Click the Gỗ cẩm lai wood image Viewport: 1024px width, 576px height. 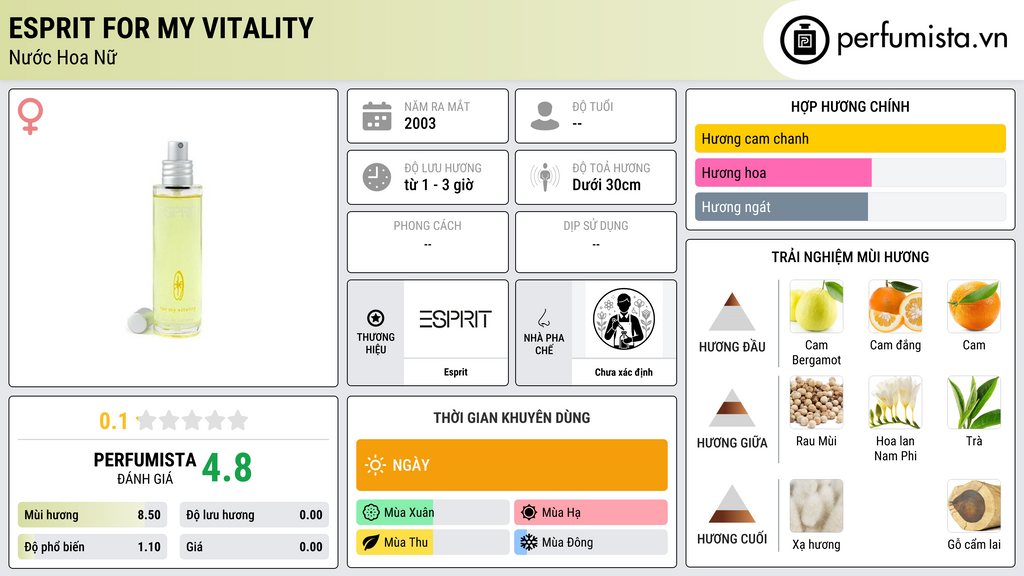974,506
